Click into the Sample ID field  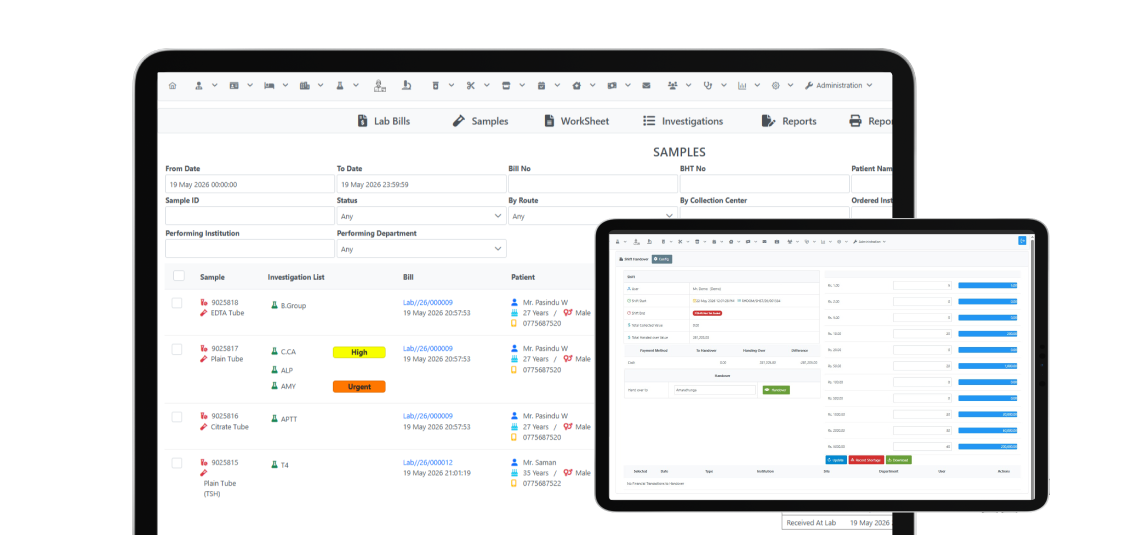tap(250, 216)
